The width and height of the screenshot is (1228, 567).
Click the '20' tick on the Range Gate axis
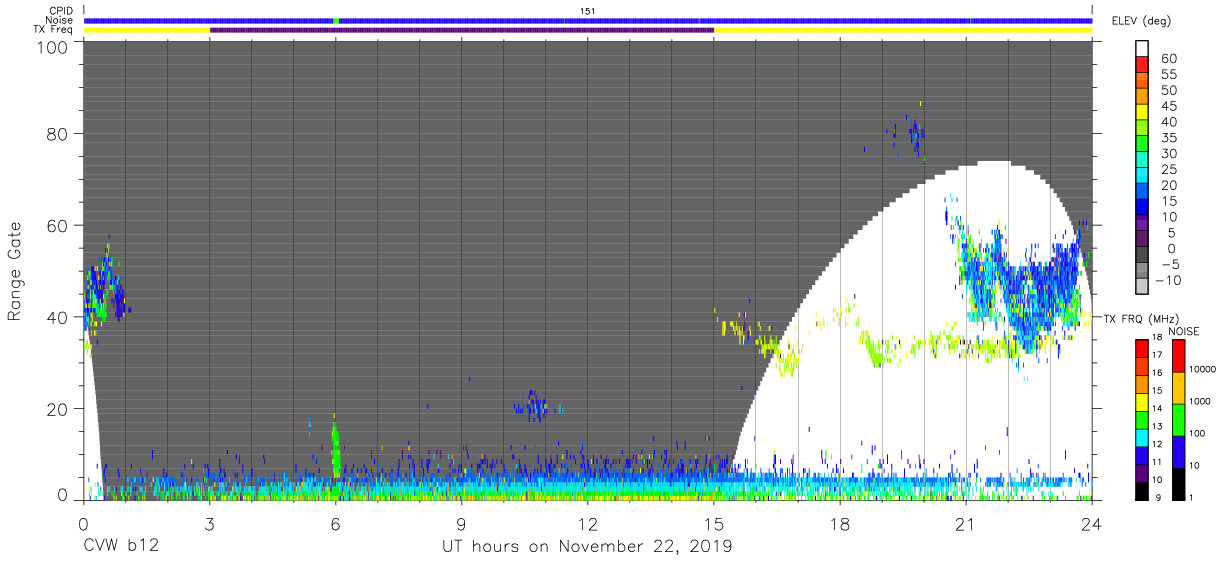pyautogui.click(x=59, y=409)
